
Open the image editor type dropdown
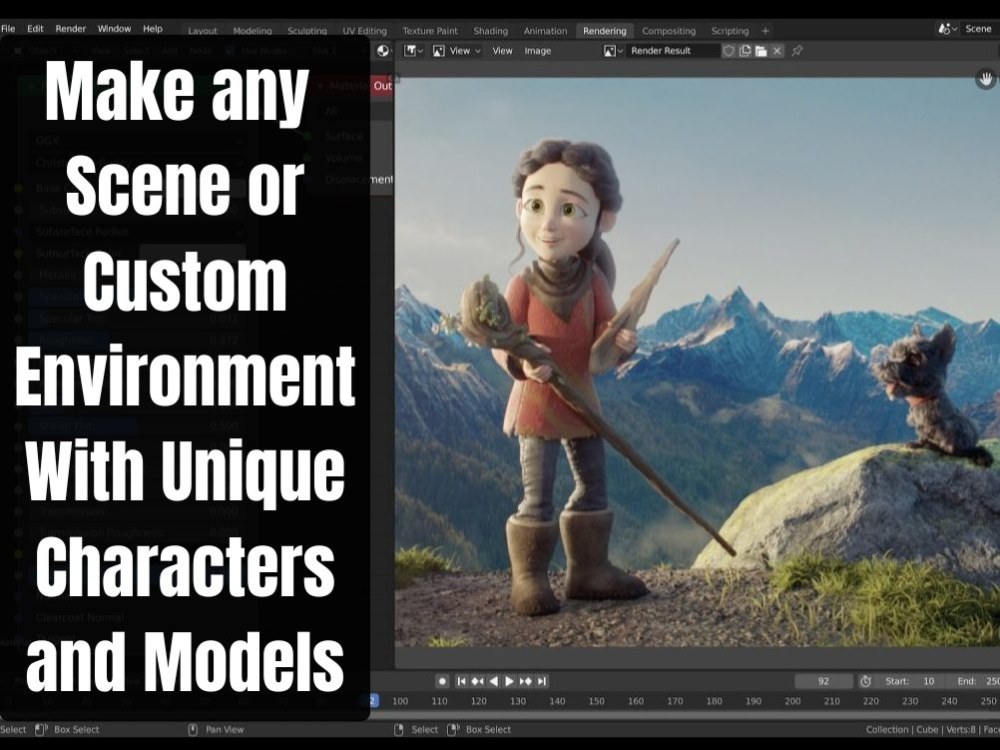click(x=413, y=51)
